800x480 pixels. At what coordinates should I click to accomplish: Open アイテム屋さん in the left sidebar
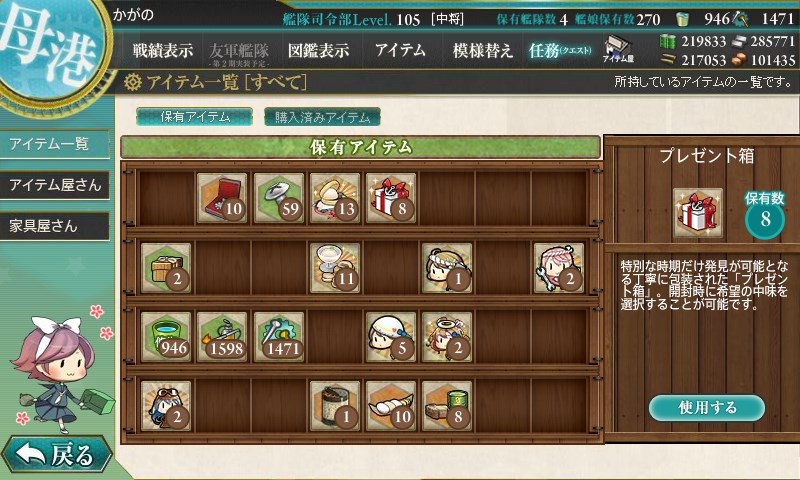click(x=55, y=185)
